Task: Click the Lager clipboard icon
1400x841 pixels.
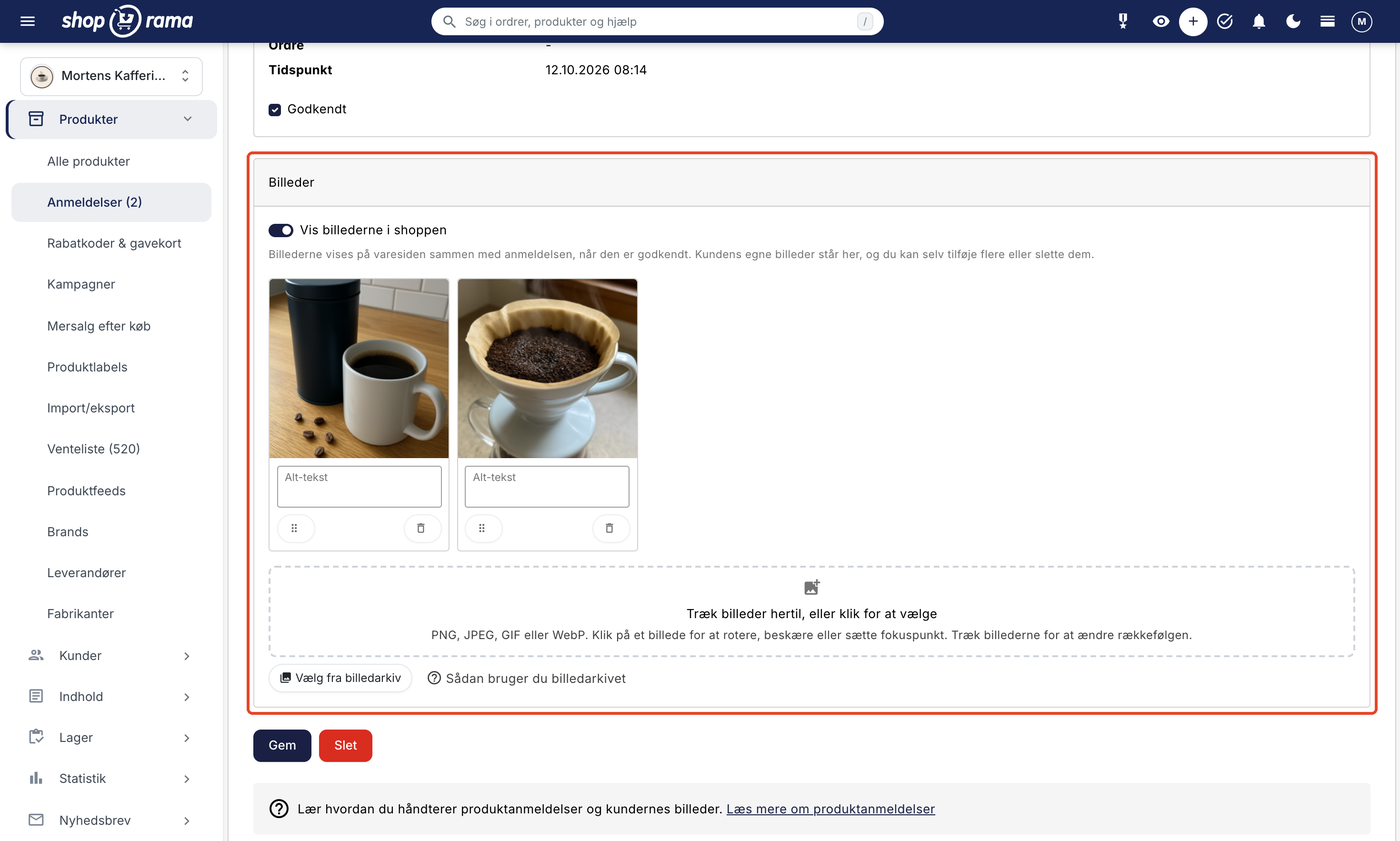Action: pyautogui.click(x=36, y=737)
